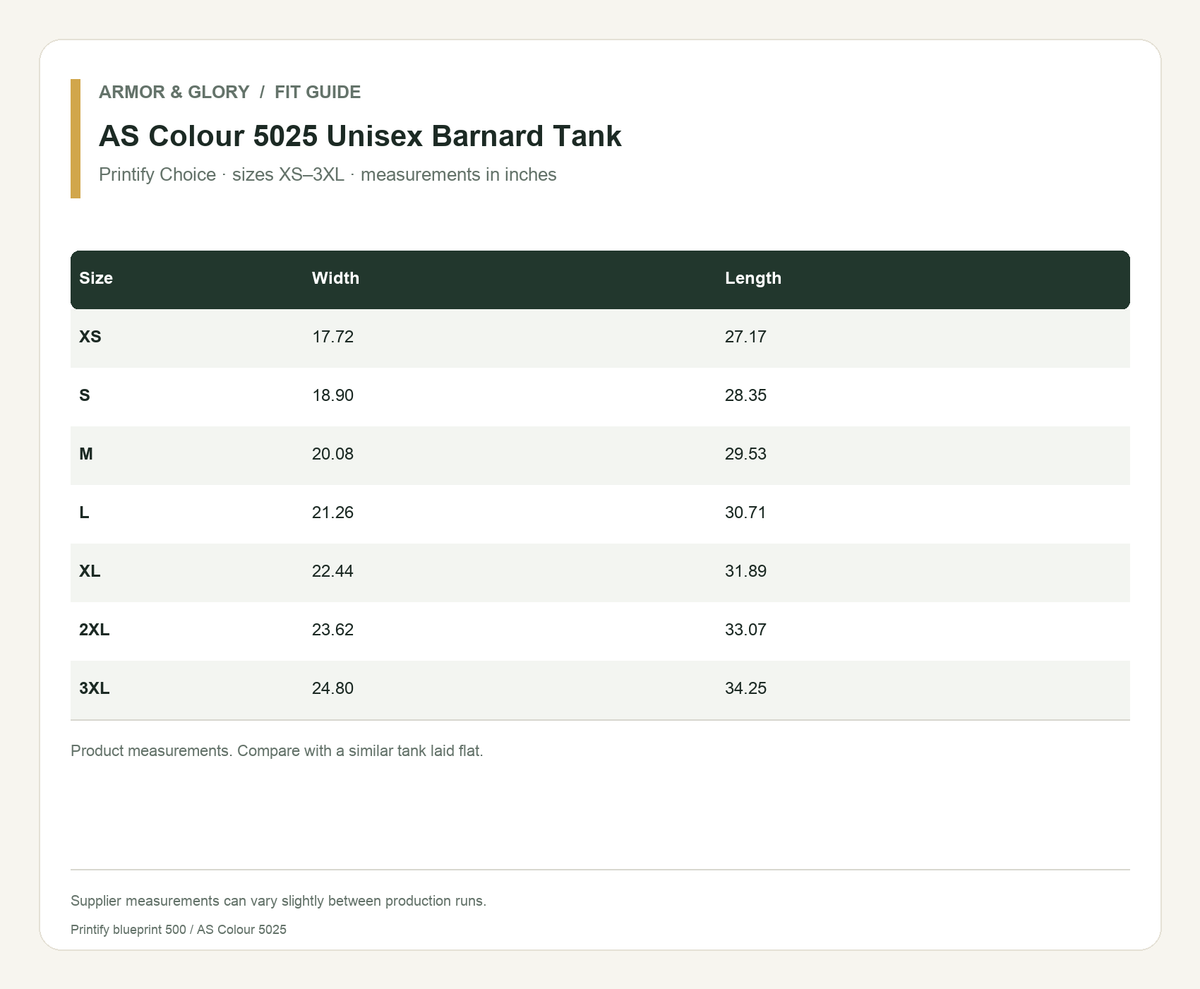Click the width value 20.08
This screenshot has height=989, width=1200.
point(333,454)
